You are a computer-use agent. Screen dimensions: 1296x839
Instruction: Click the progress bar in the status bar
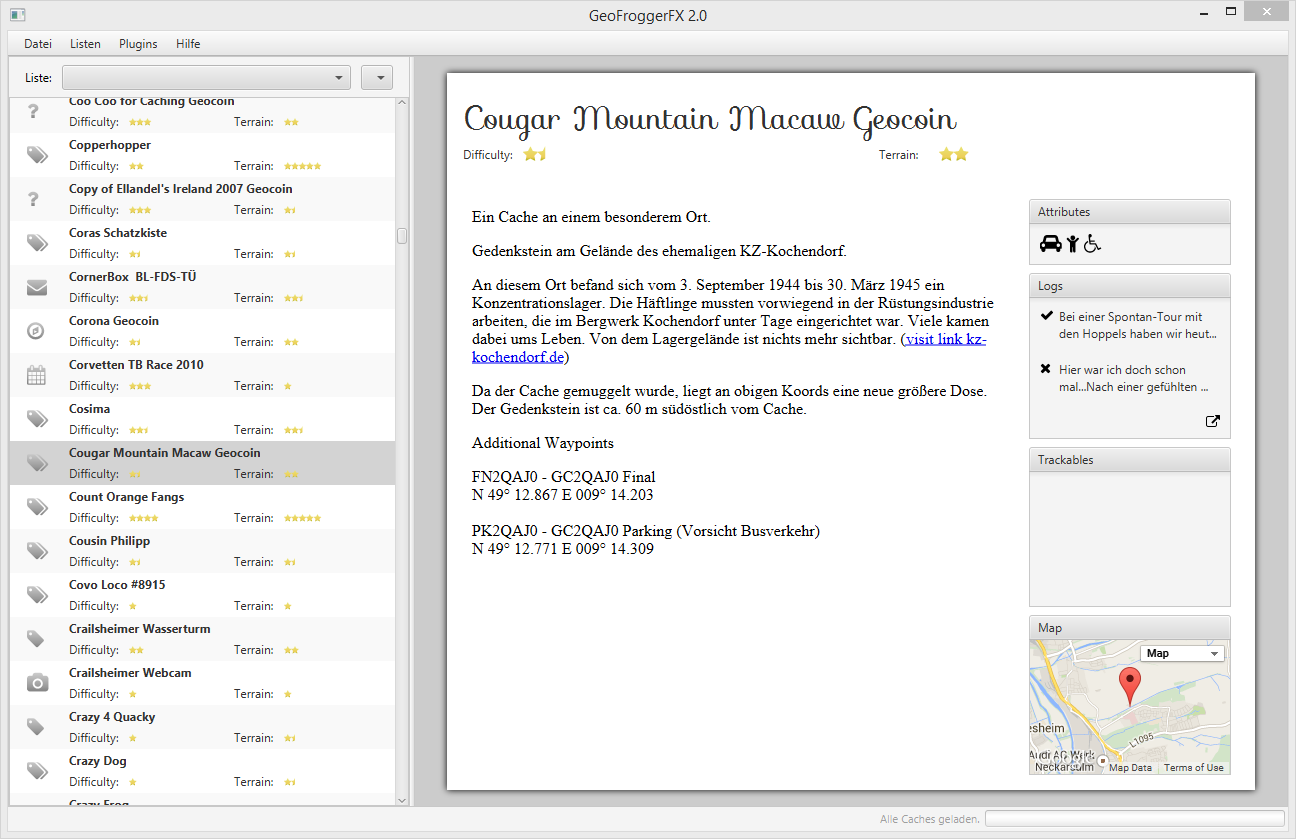(1134, 819)
